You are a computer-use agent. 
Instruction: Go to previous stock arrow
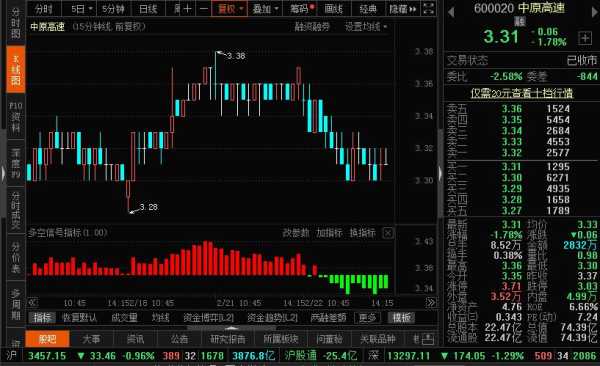click(451, 12)
